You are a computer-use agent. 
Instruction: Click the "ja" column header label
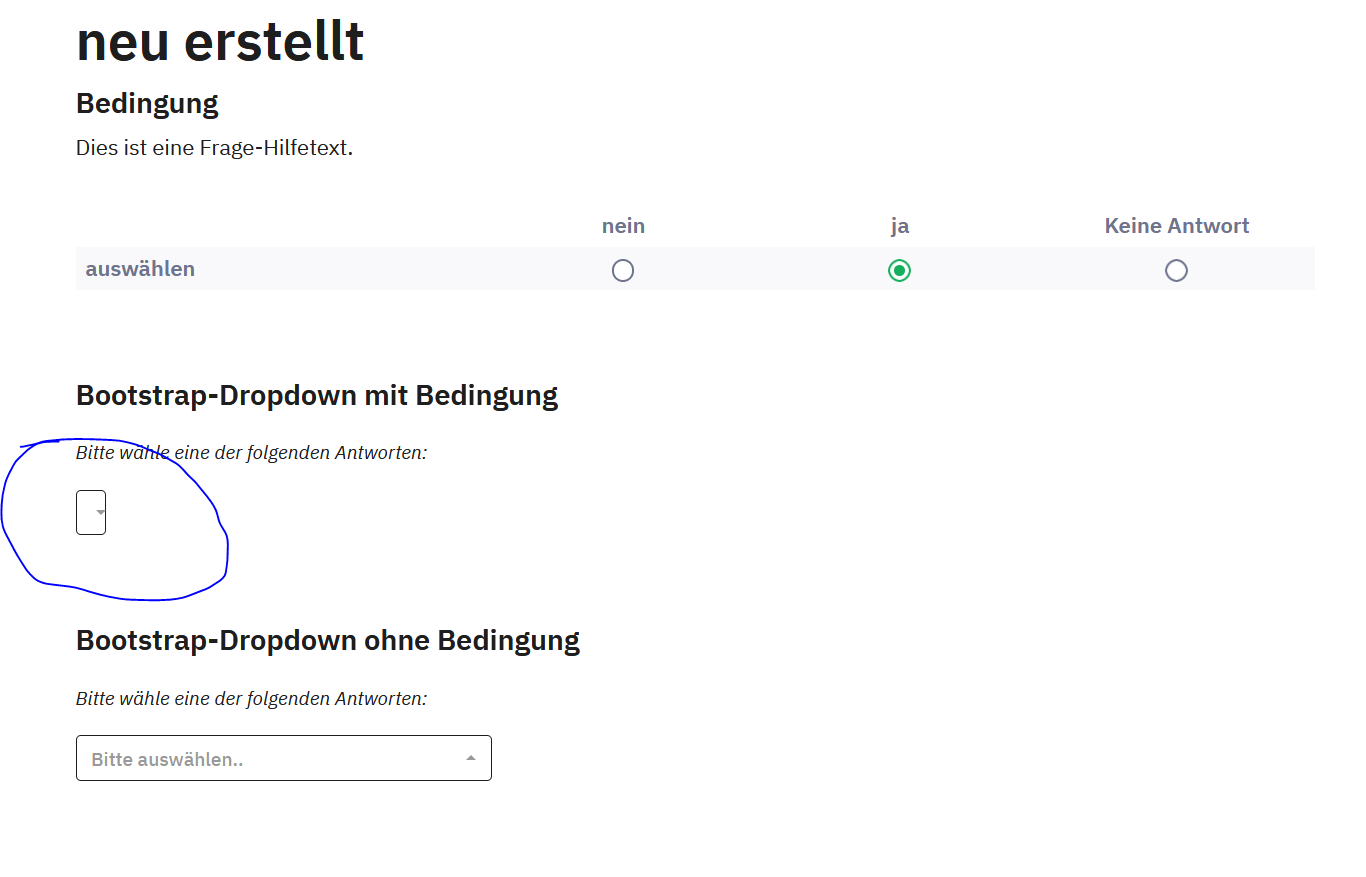point(900,226)
